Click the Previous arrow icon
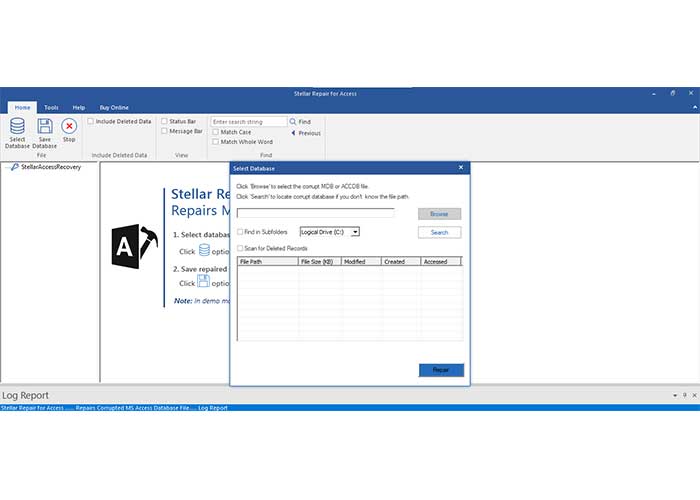 (x=293, y=133)
